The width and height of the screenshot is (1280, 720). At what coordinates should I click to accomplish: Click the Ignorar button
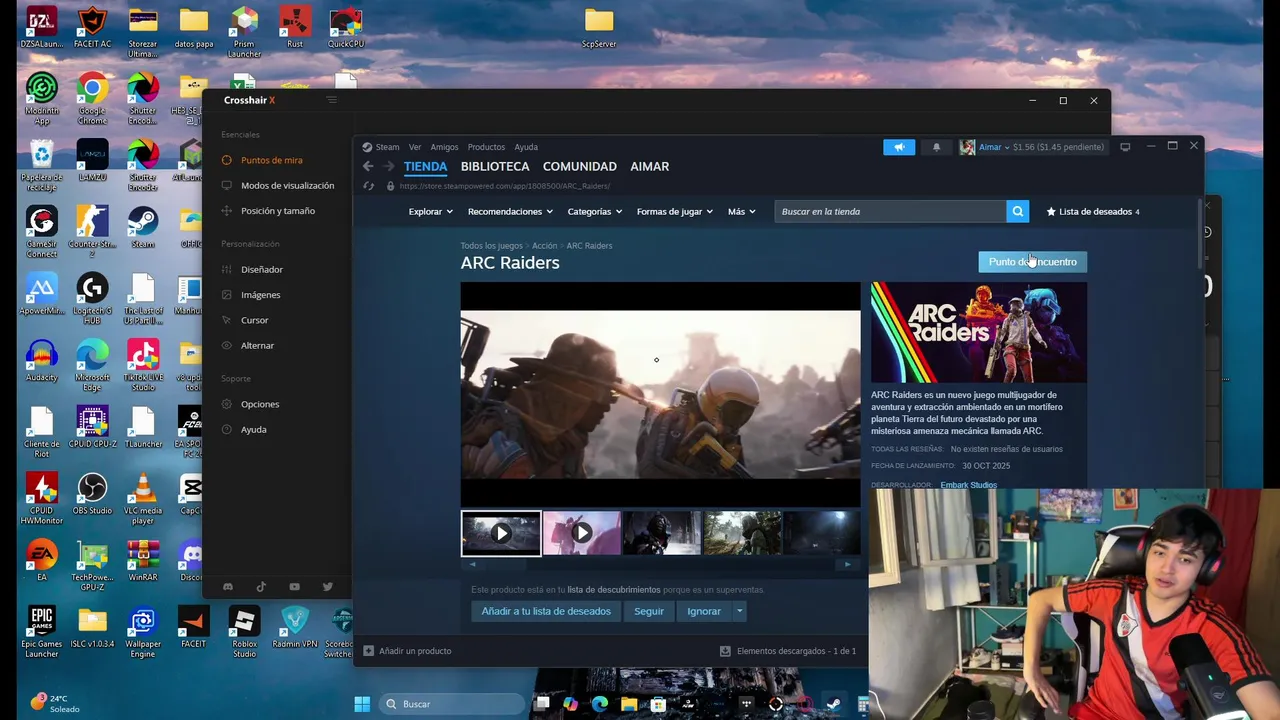(704, 611)
